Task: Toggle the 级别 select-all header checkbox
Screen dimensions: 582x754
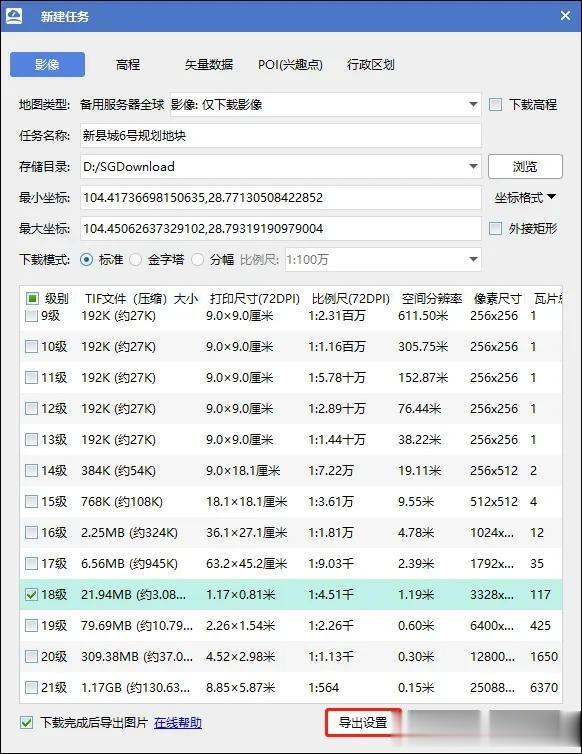Action: [32, 299]
